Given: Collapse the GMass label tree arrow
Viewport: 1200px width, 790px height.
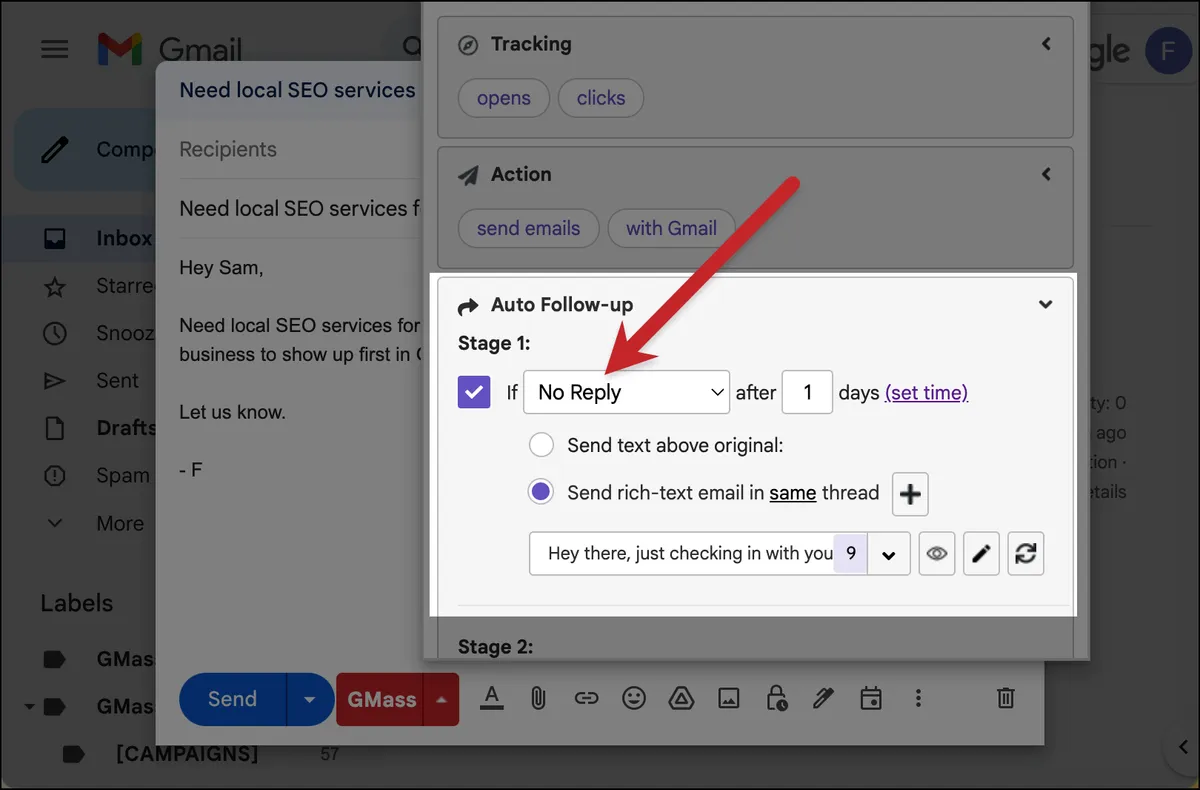Looking at the screenshot, I should pyautogui.click(x=30, y=707).
